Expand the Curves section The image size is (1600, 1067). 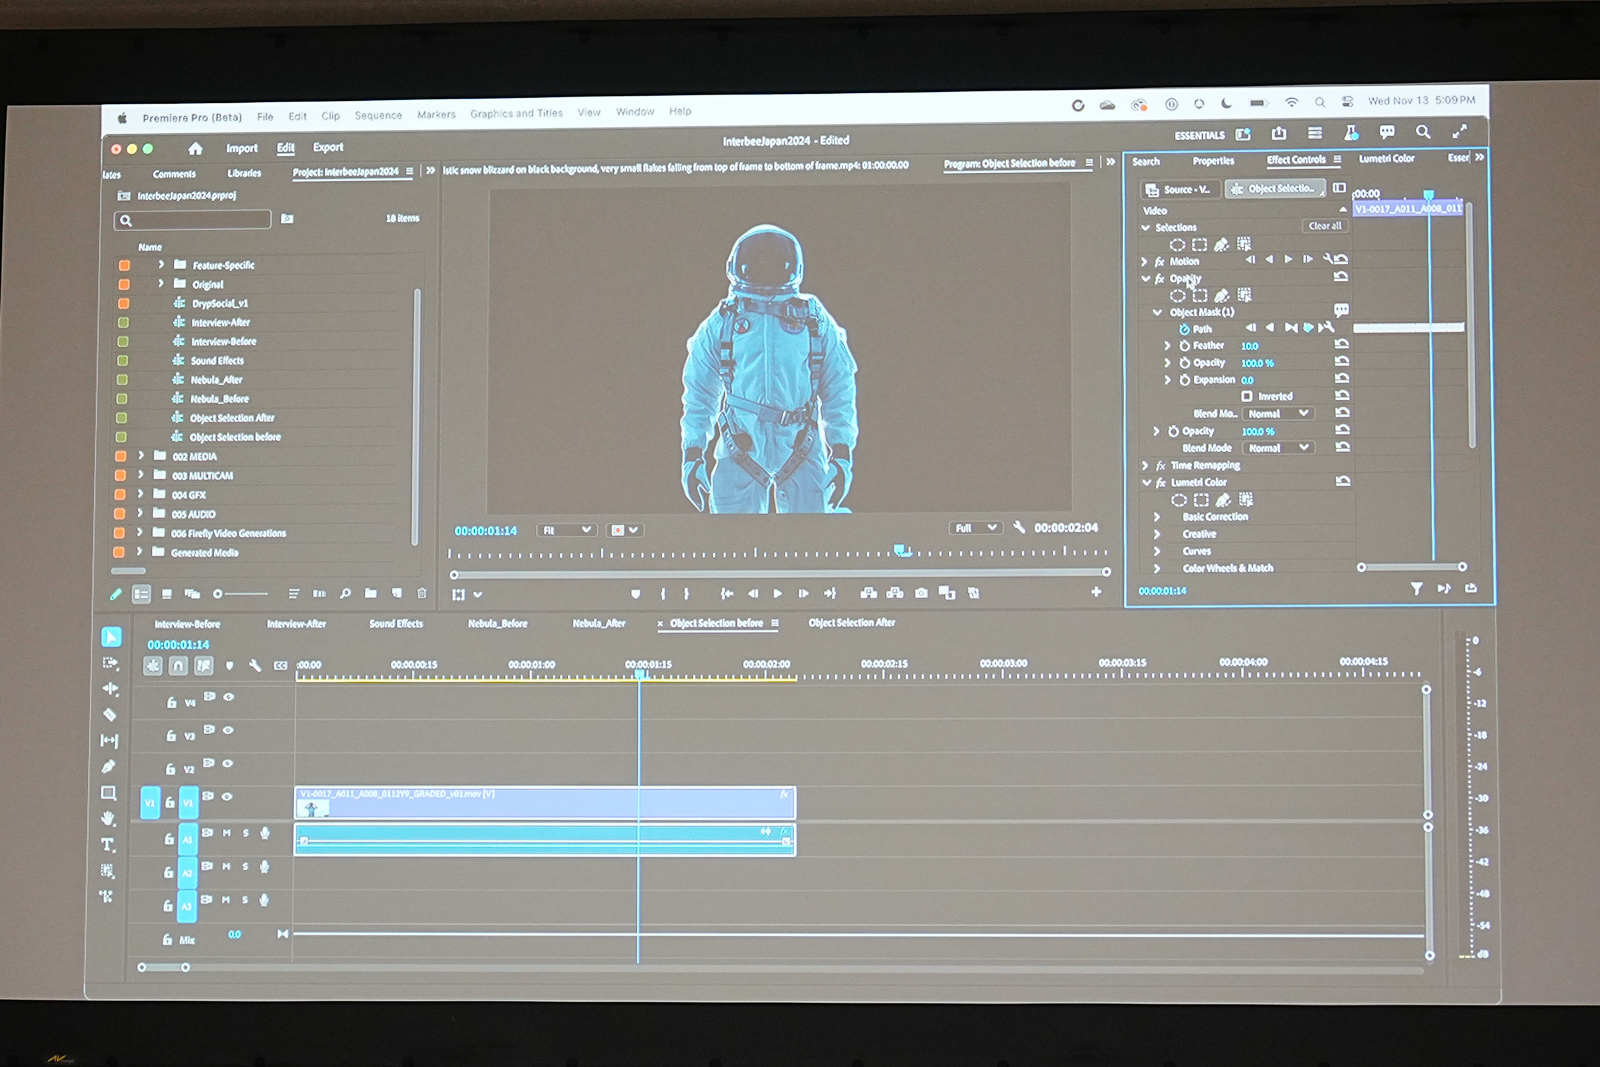pos(1157,551)
